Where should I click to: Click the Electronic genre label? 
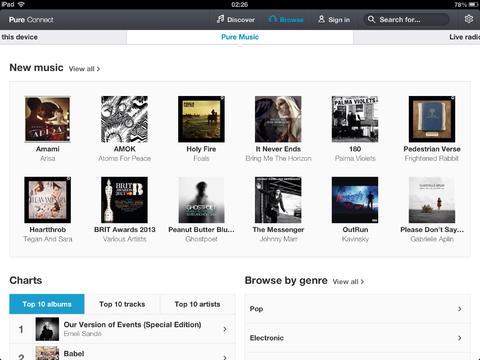(x=267, y=338)
